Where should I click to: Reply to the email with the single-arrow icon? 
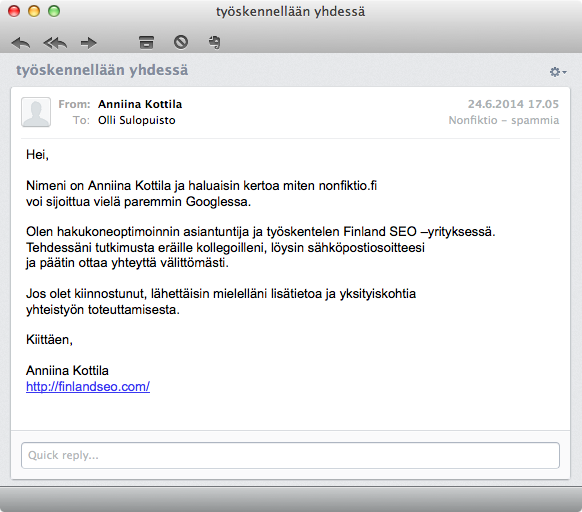21,43
